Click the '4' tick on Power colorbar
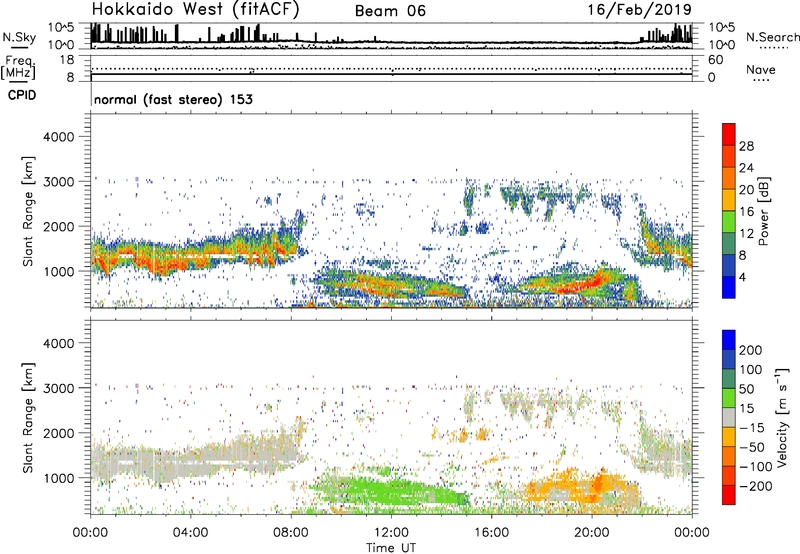Viewport: 800px width, 554px height. [x=743, y=278]
